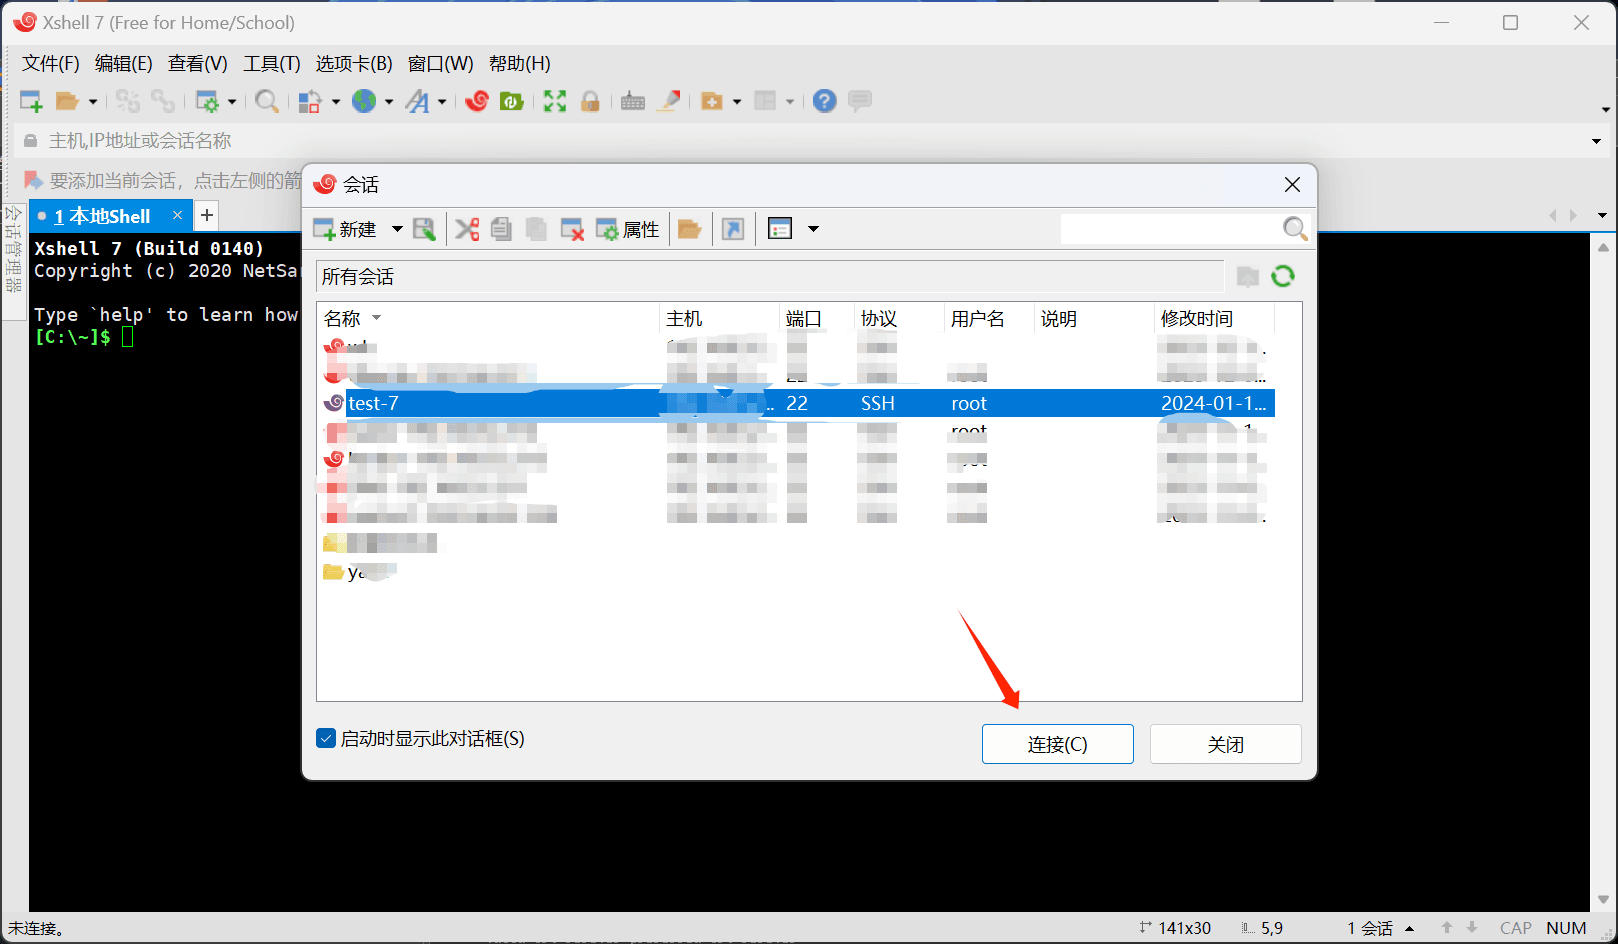Open the 窗口(W) menu
Image resolution: width=1618 pixels, height=944 pixels.
441,64
